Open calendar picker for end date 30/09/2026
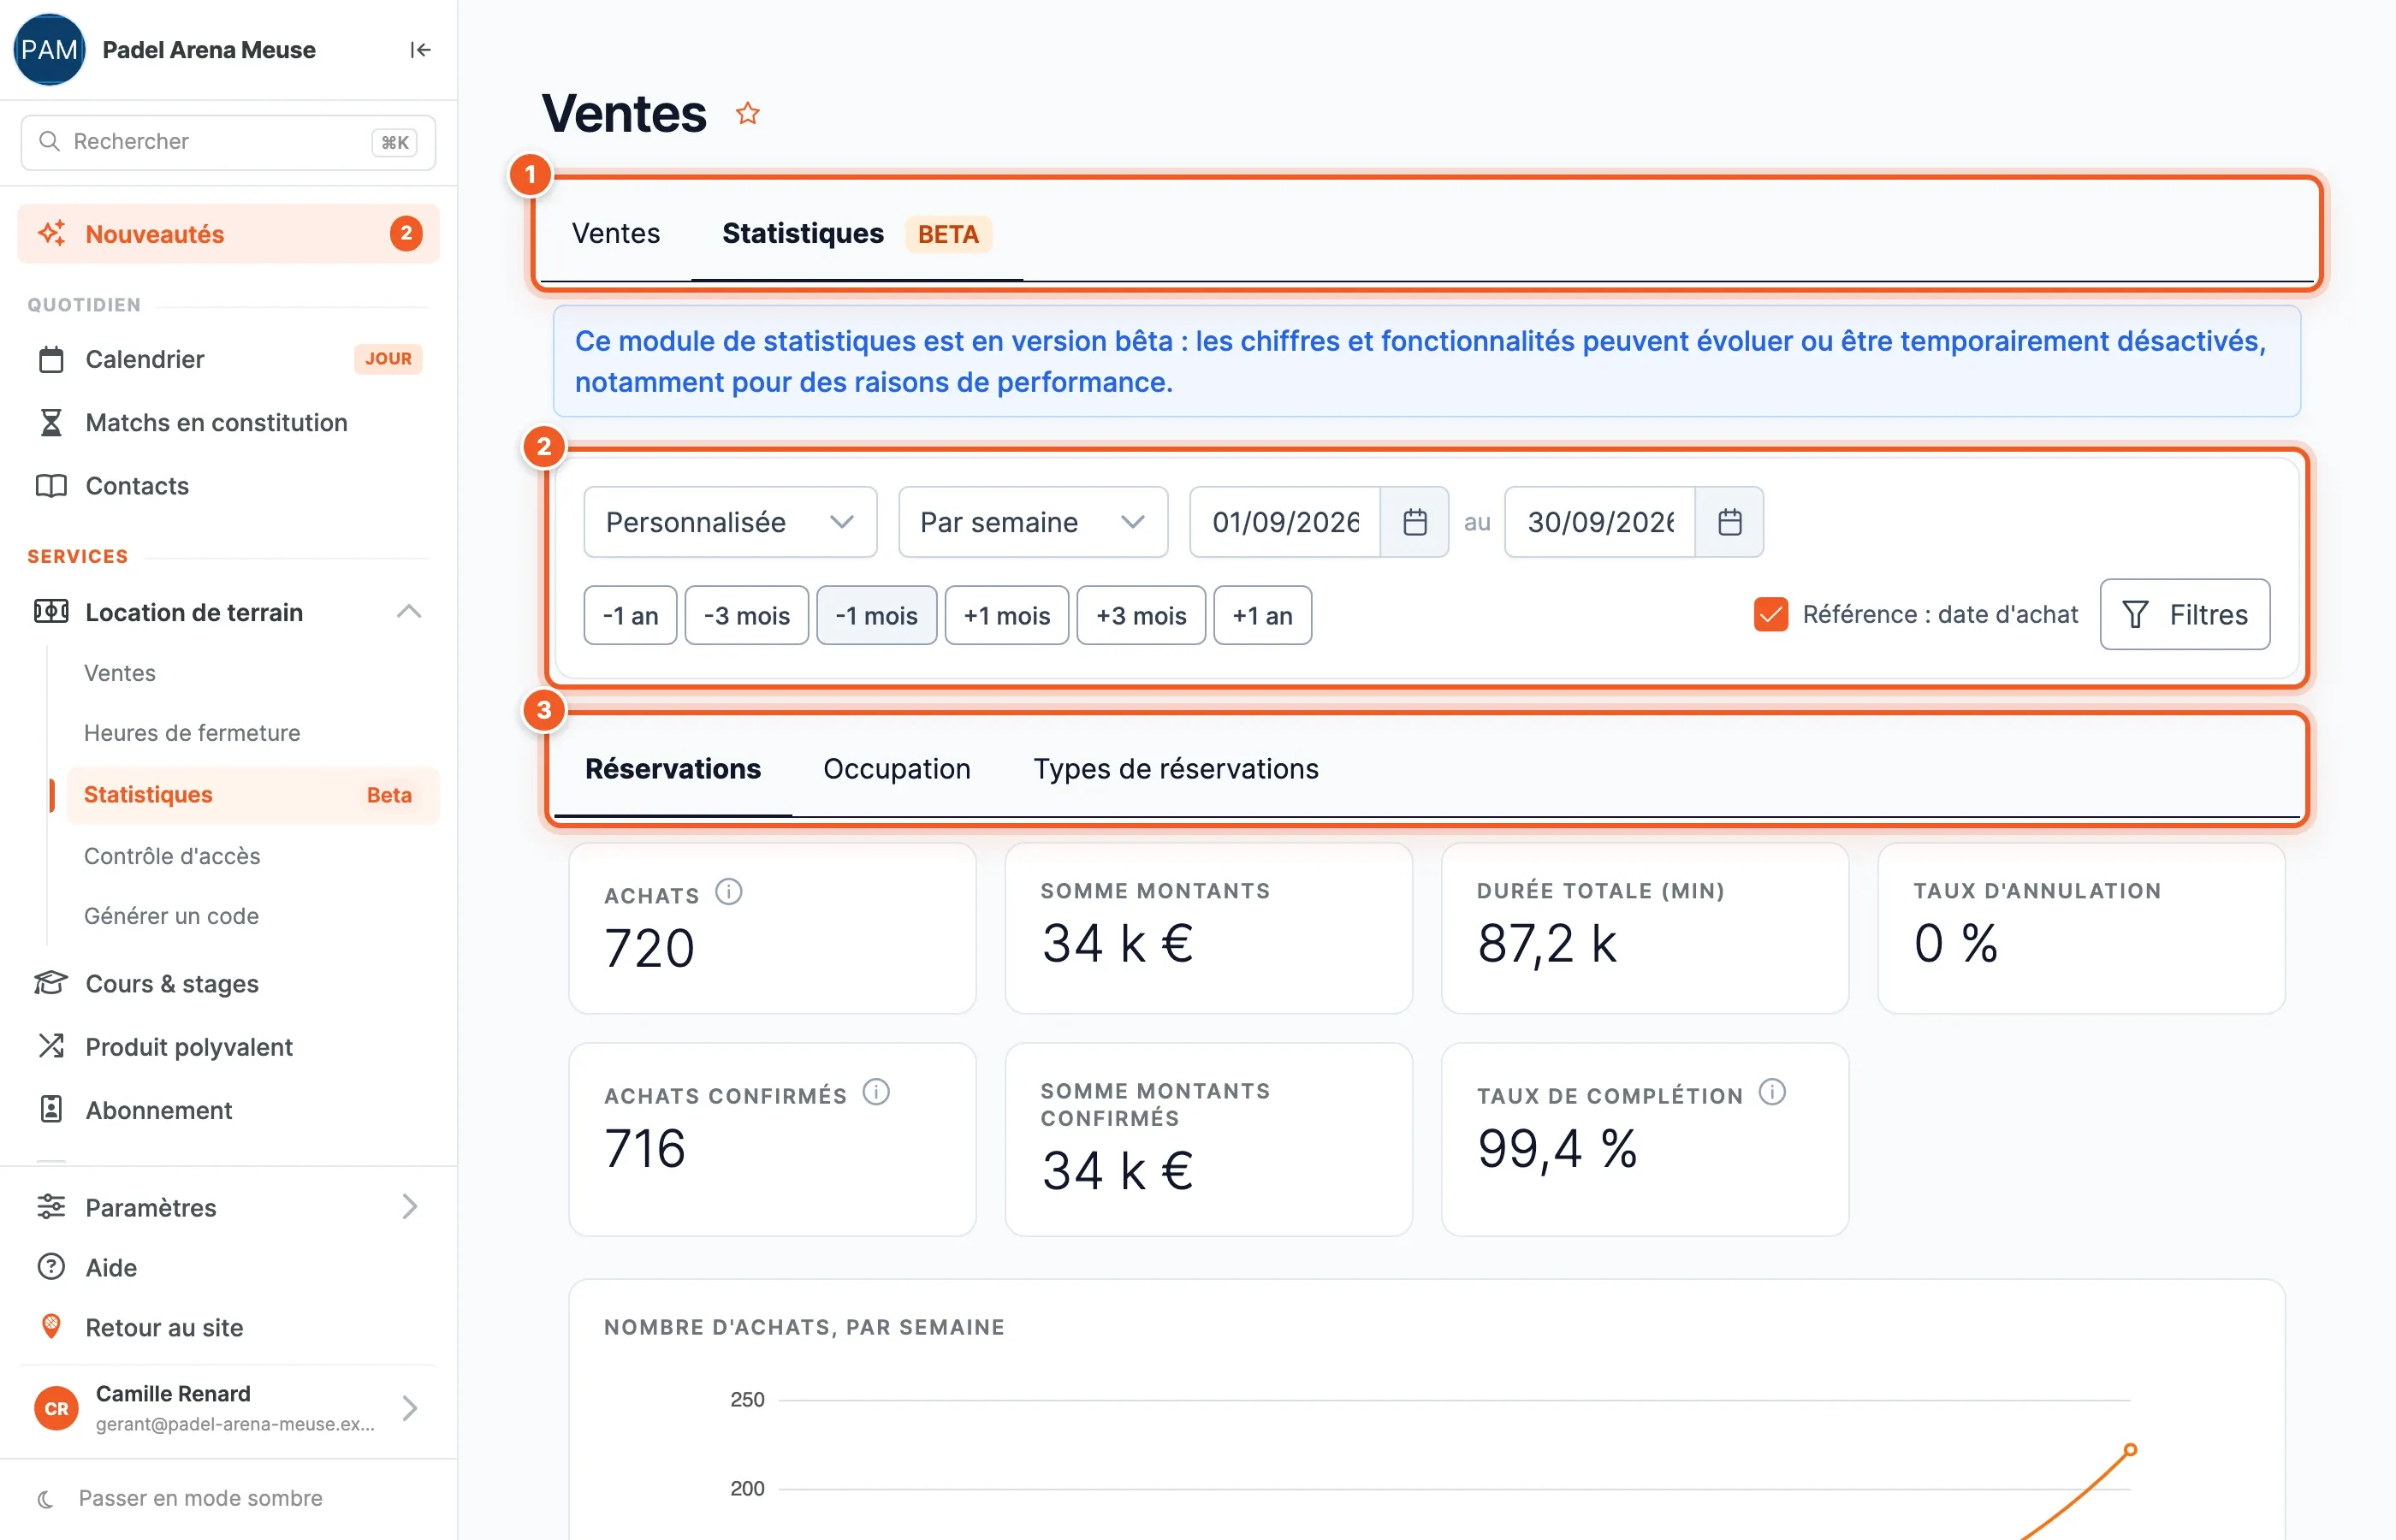 click(1729, 522)
